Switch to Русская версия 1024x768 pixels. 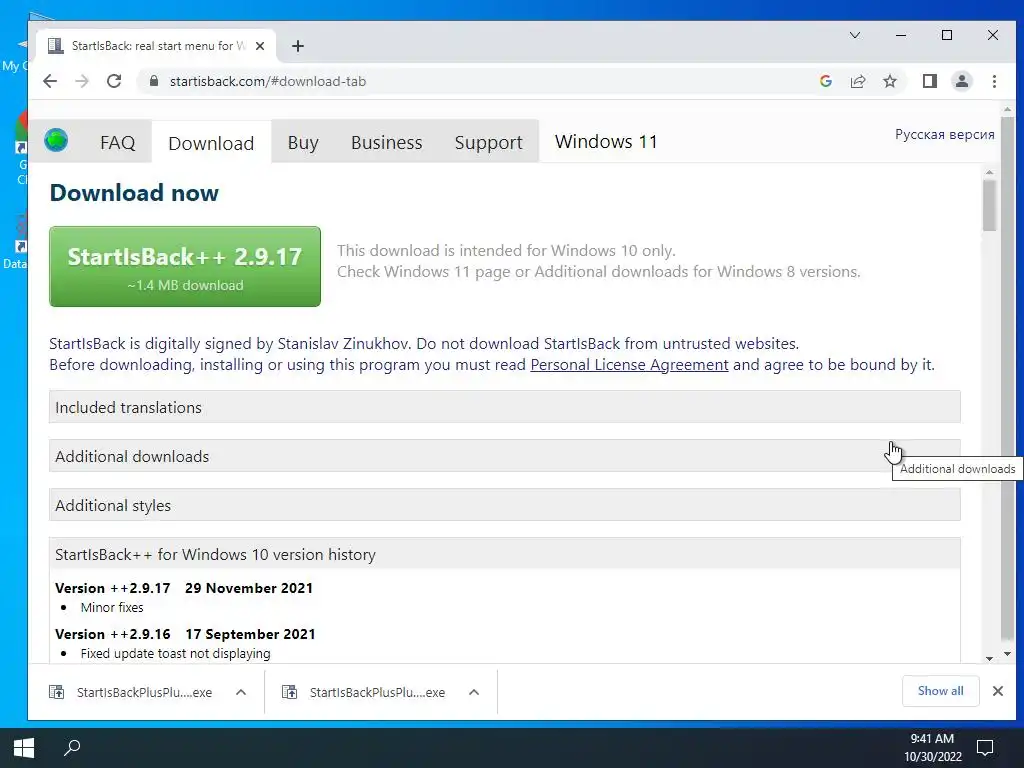[944, 134]
